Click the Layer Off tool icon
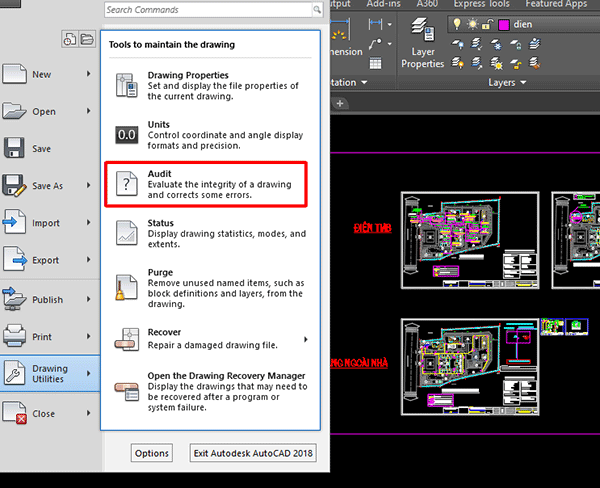The image size is (600, 488). point(457,44)
